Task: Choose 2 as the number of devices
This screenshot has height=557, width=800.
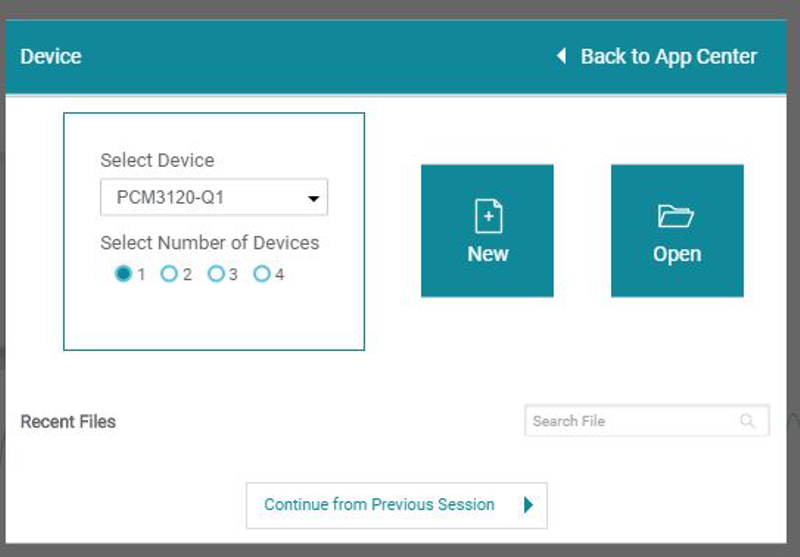Action: tap(169, 274)
